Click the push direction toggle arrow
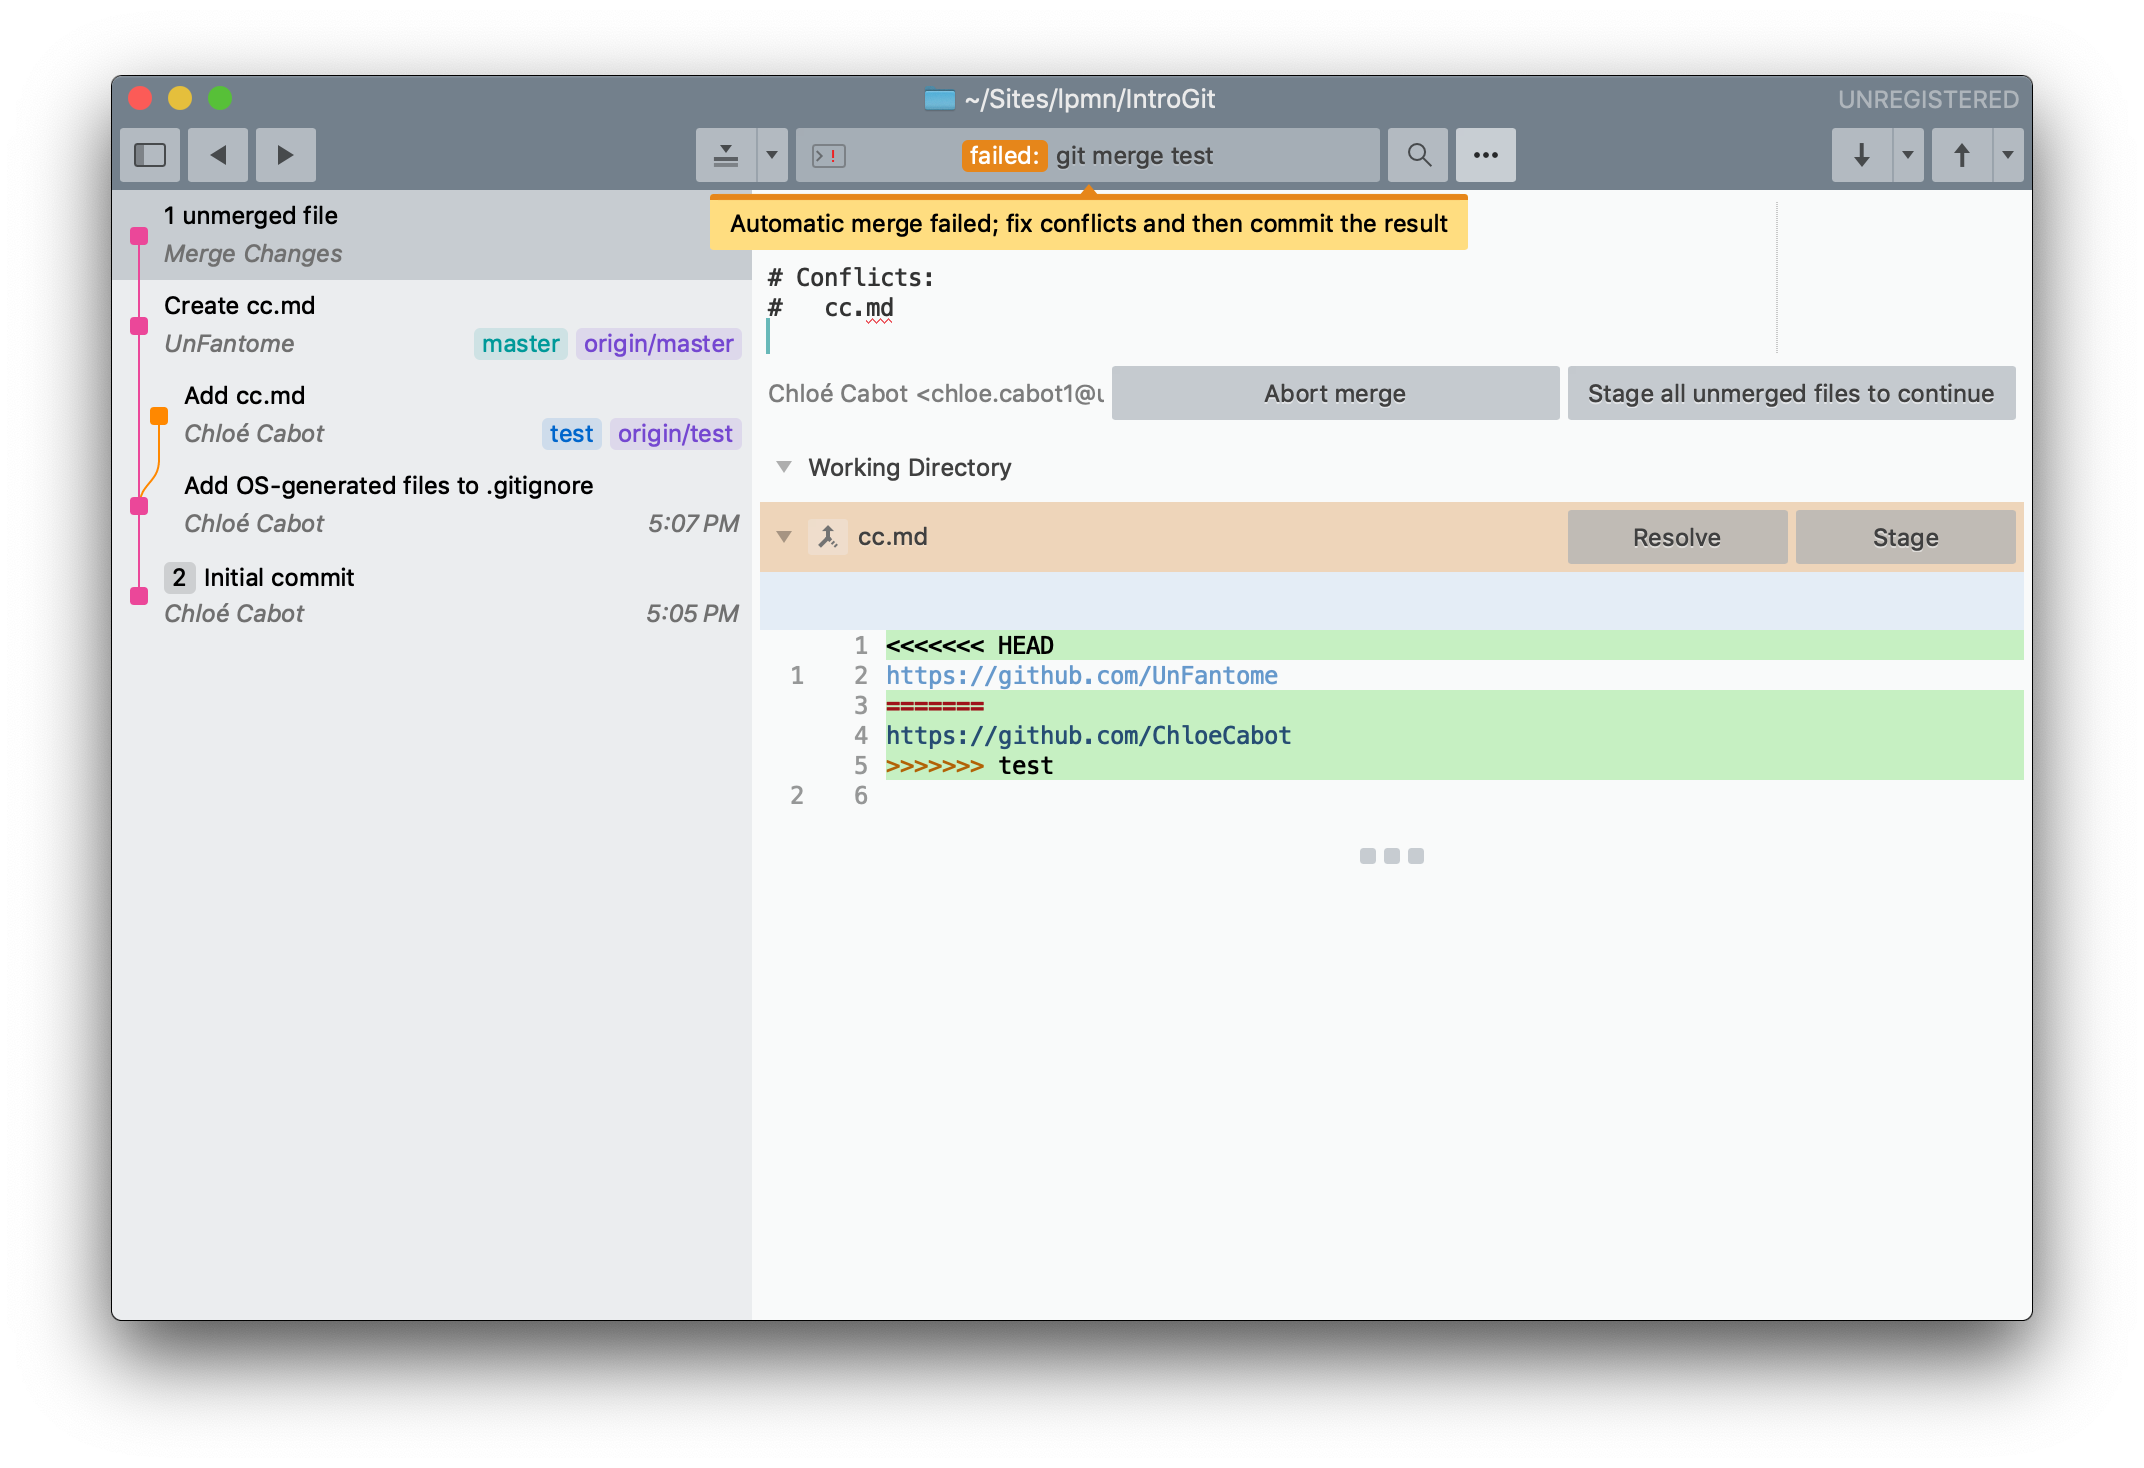Viewport: 2144px width, 1468px height. [2007, 155]
